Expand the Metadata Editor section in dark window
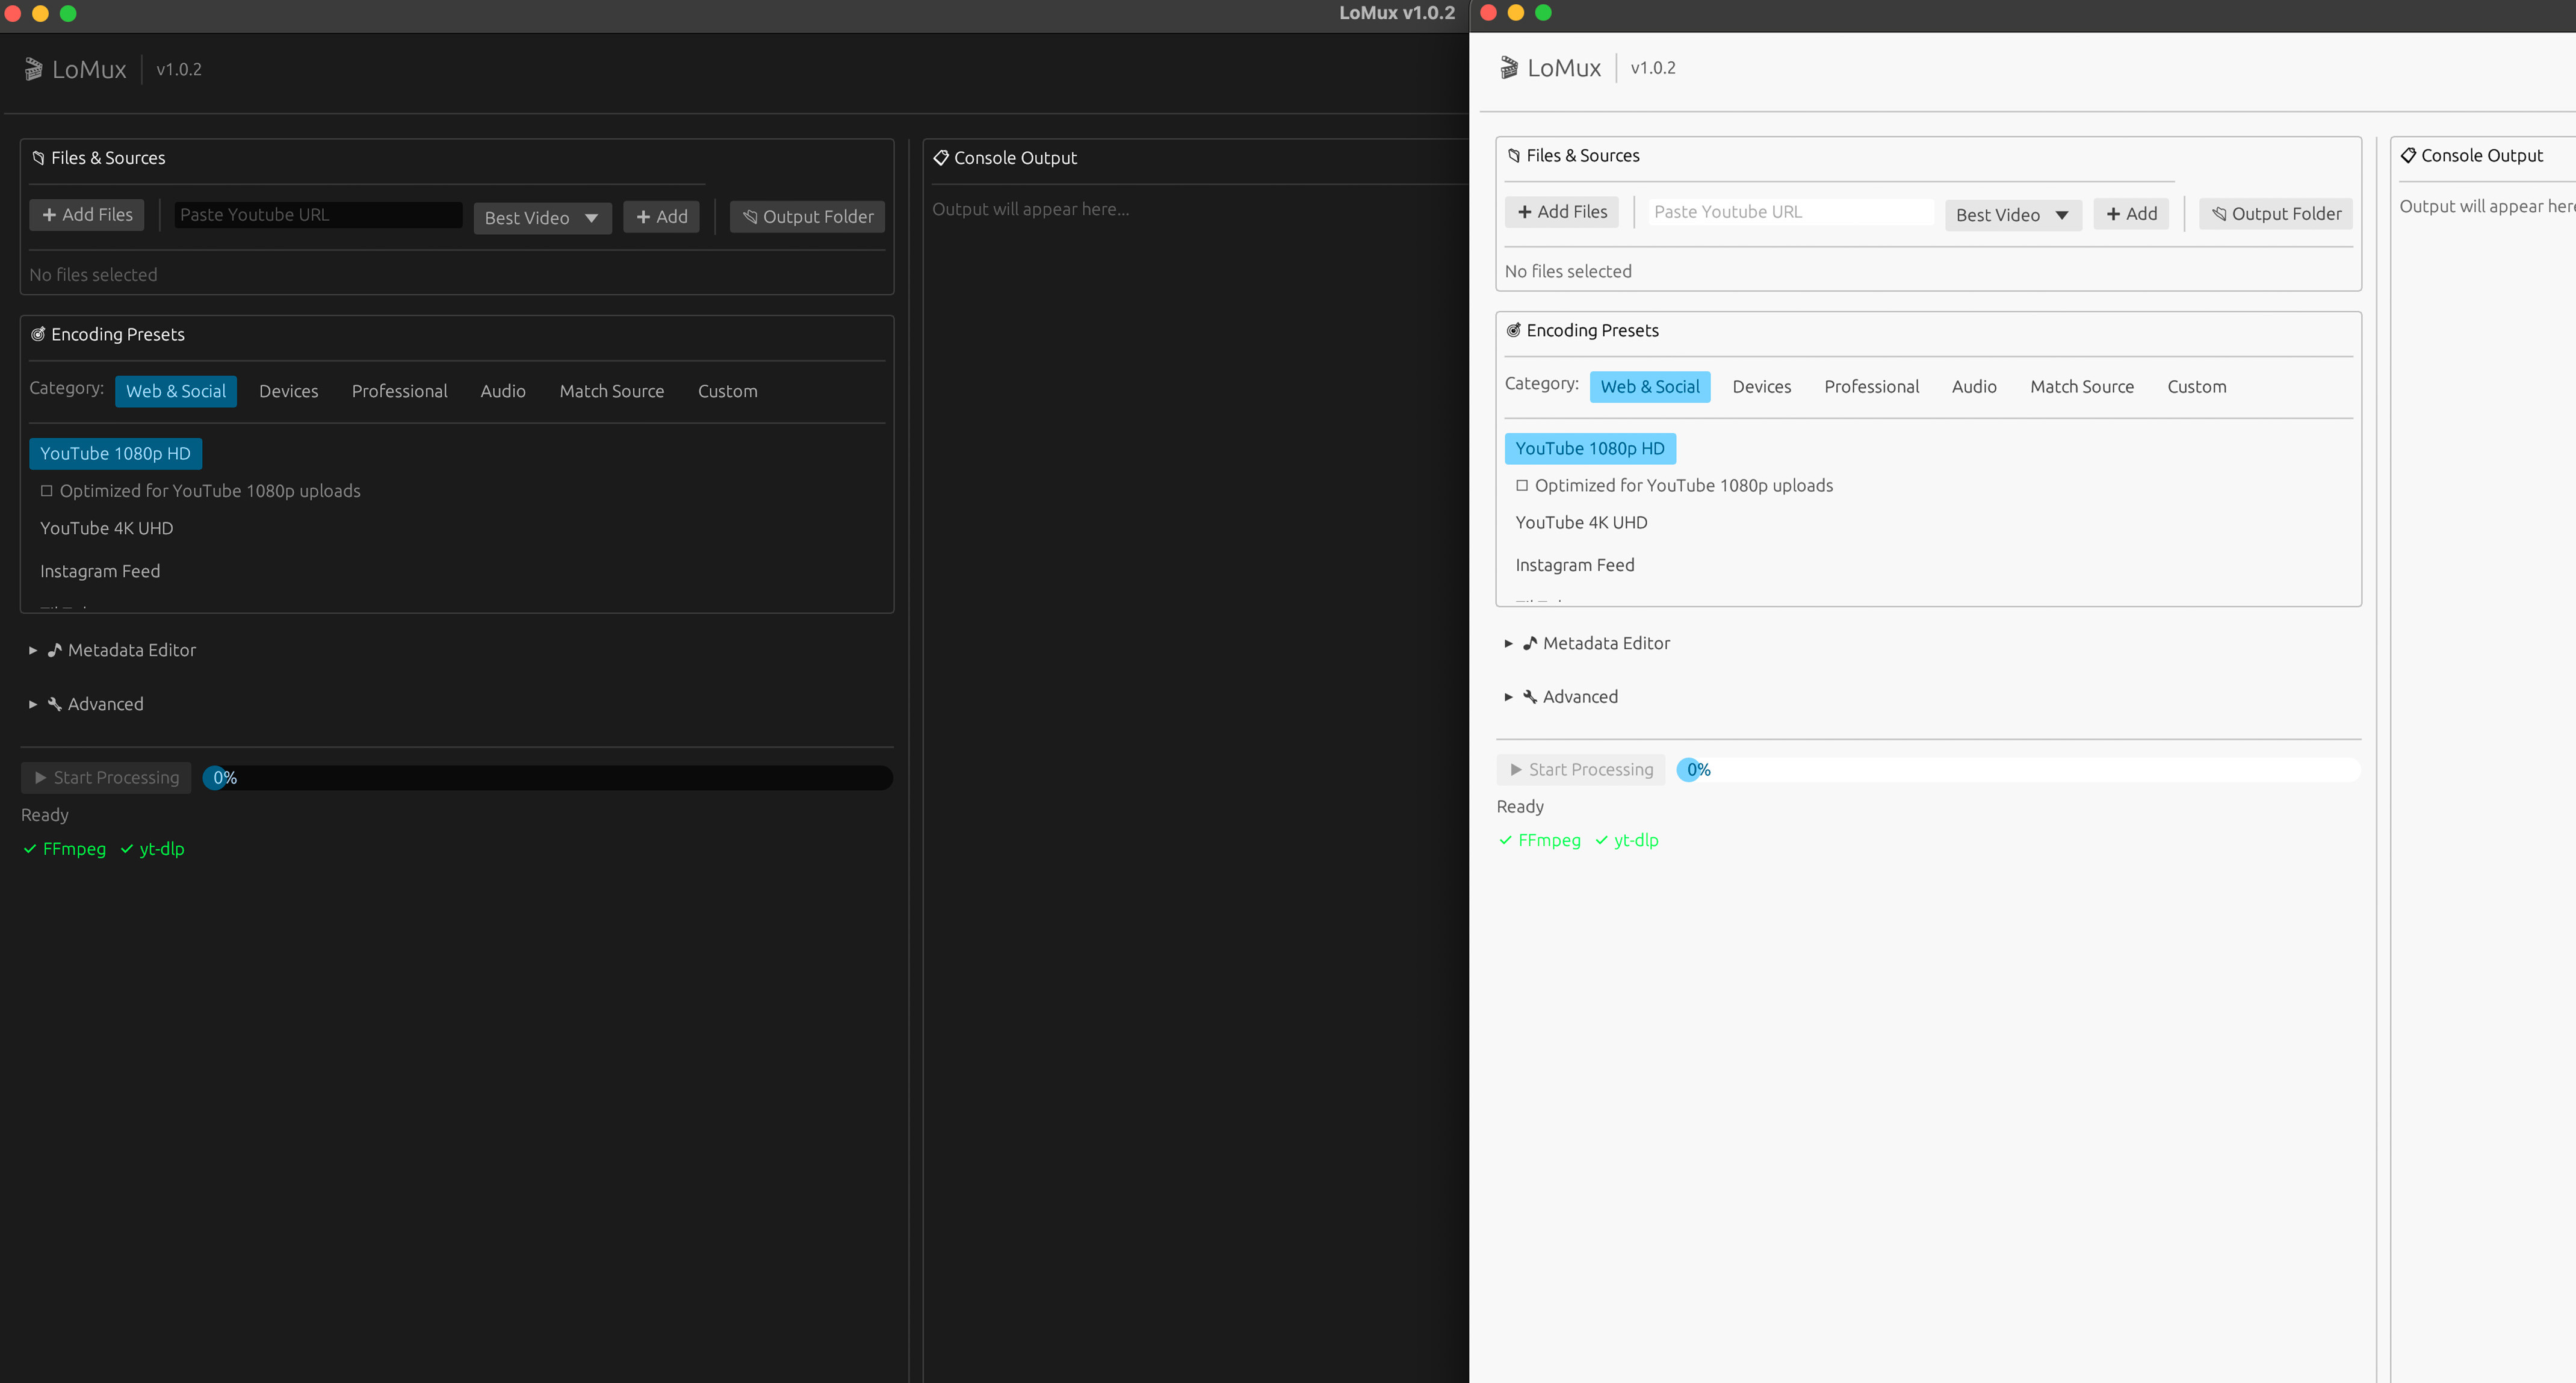 (33, 650)
